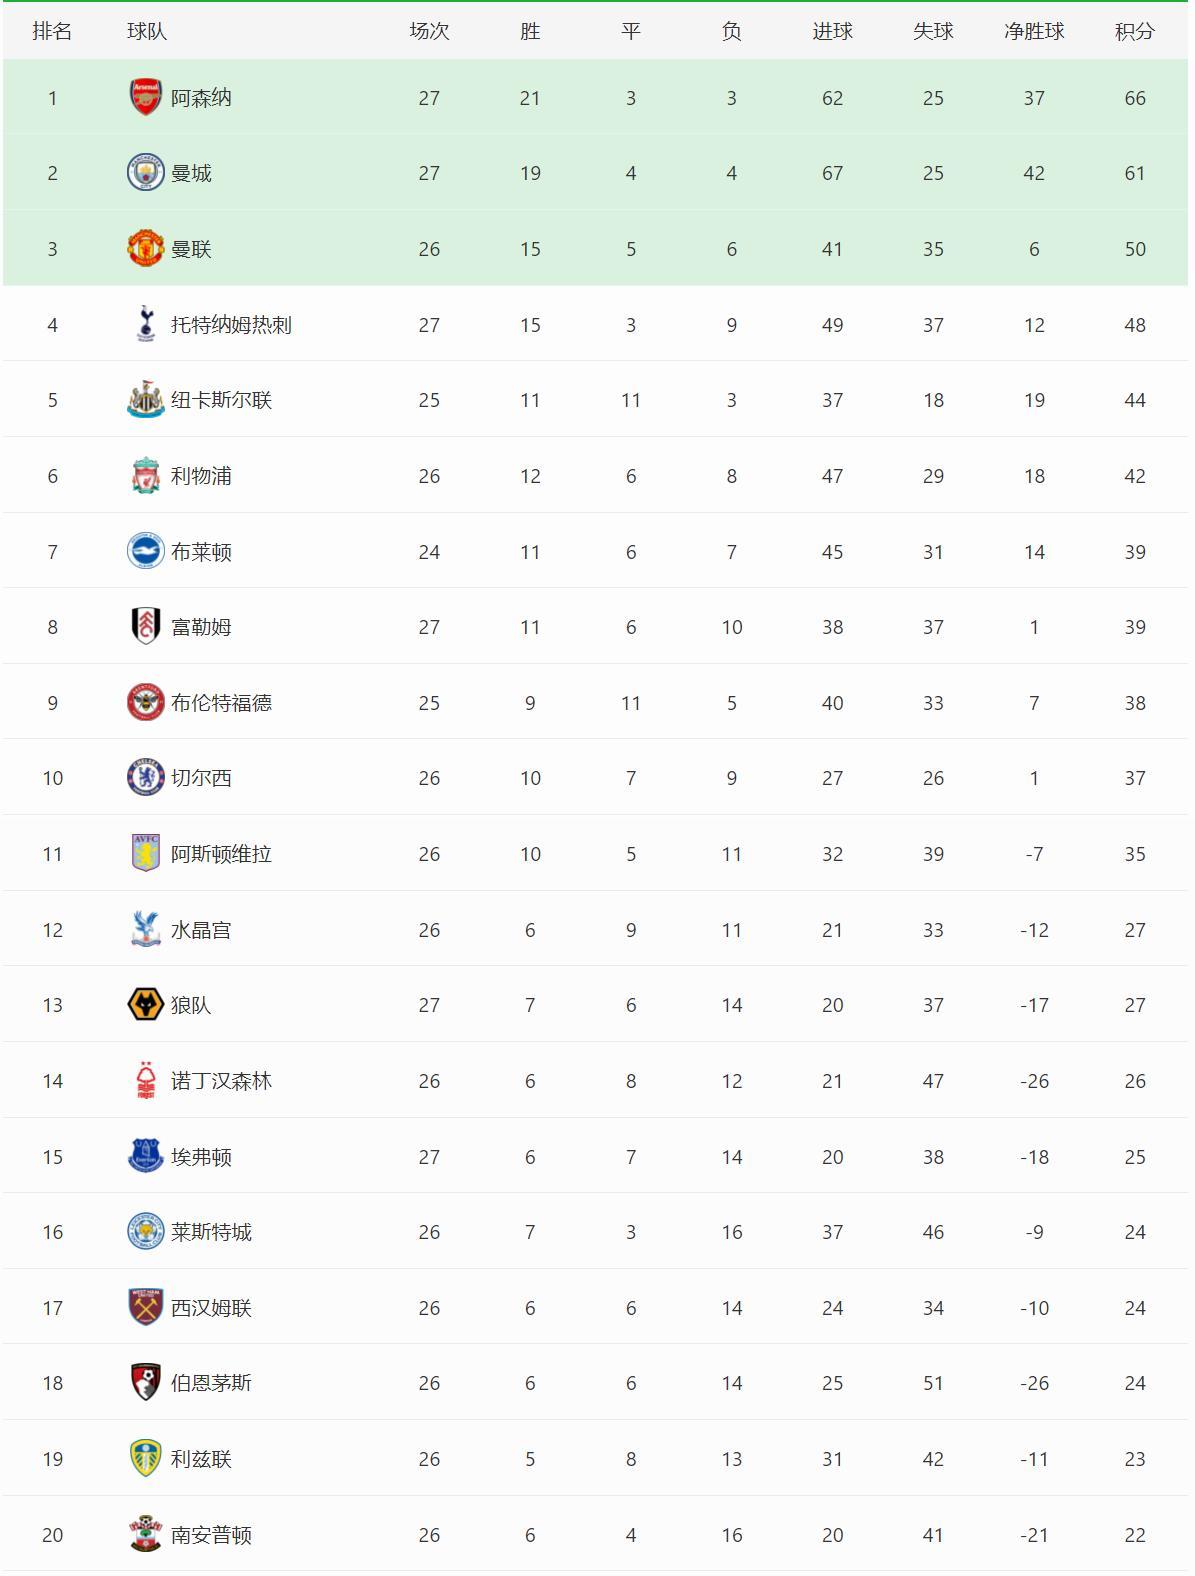
Task: Select the 积分 column header
Action: pyautogui.click(x=1135, y=31)
